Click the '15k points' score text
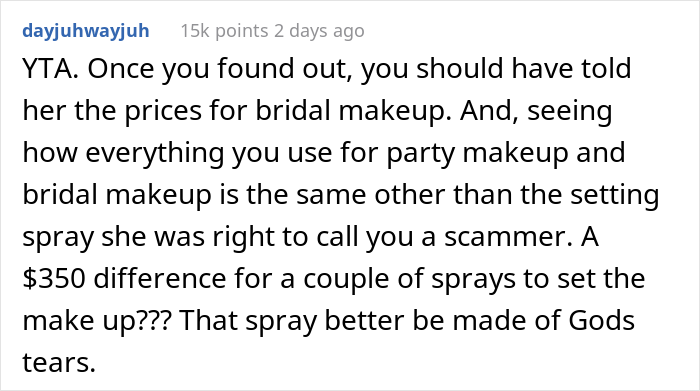This screenshot has width=700, height=391. [x=224, y=31]
